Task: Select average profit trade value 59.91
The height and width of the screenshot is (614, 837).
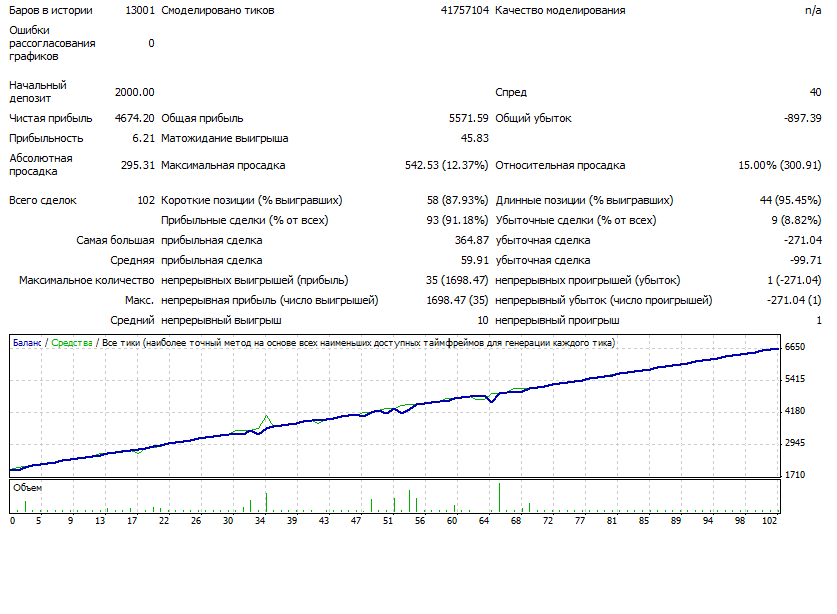Action: point(475,261)
